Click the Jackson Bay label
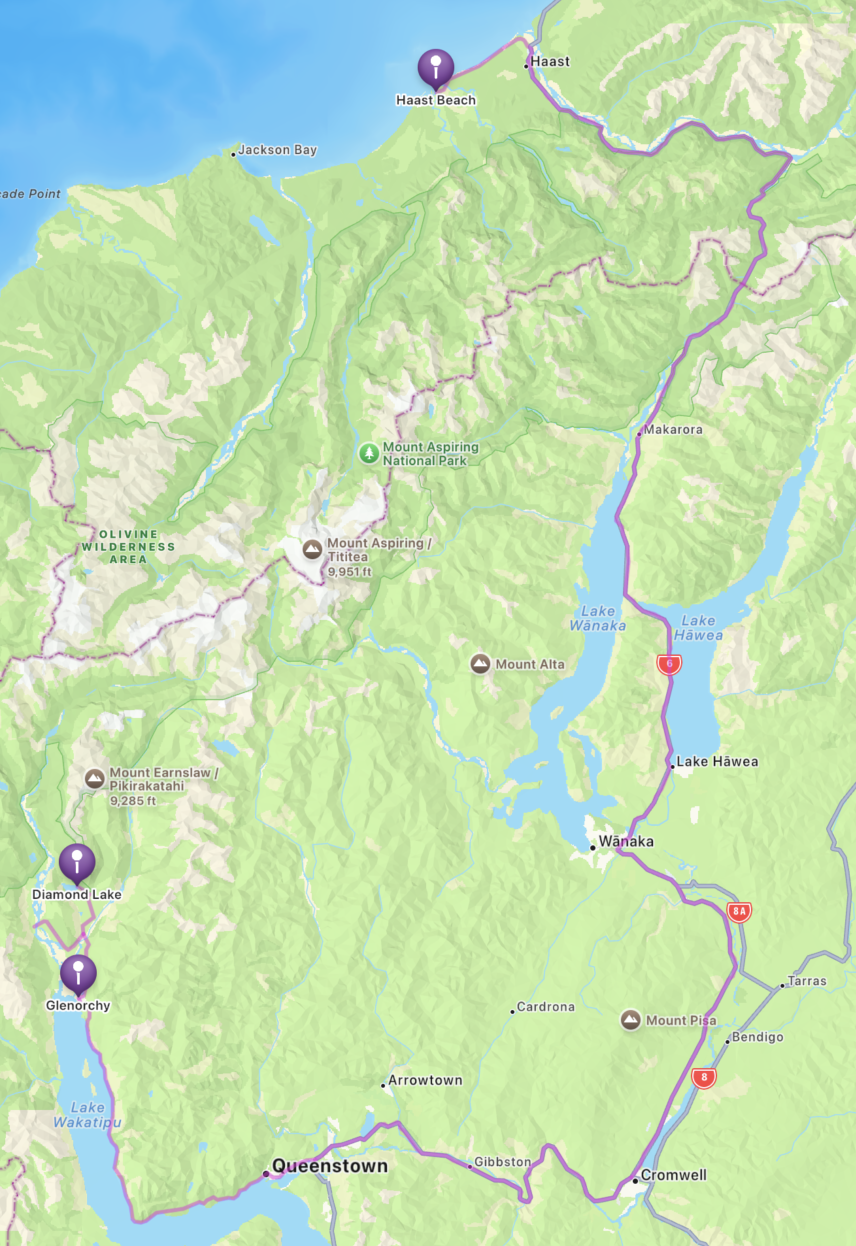856x1246 pixels. 277,150
